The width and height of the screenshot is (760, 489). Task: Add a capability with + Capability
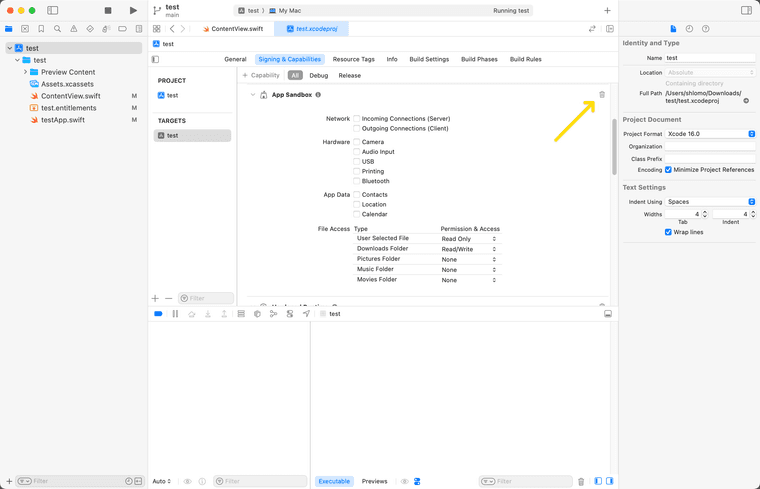(x=261, y=75)
